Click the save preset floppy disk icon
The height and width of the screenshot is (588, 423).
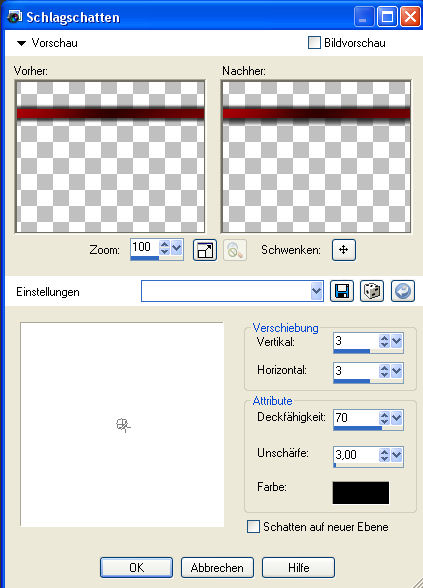click(342, 291)
